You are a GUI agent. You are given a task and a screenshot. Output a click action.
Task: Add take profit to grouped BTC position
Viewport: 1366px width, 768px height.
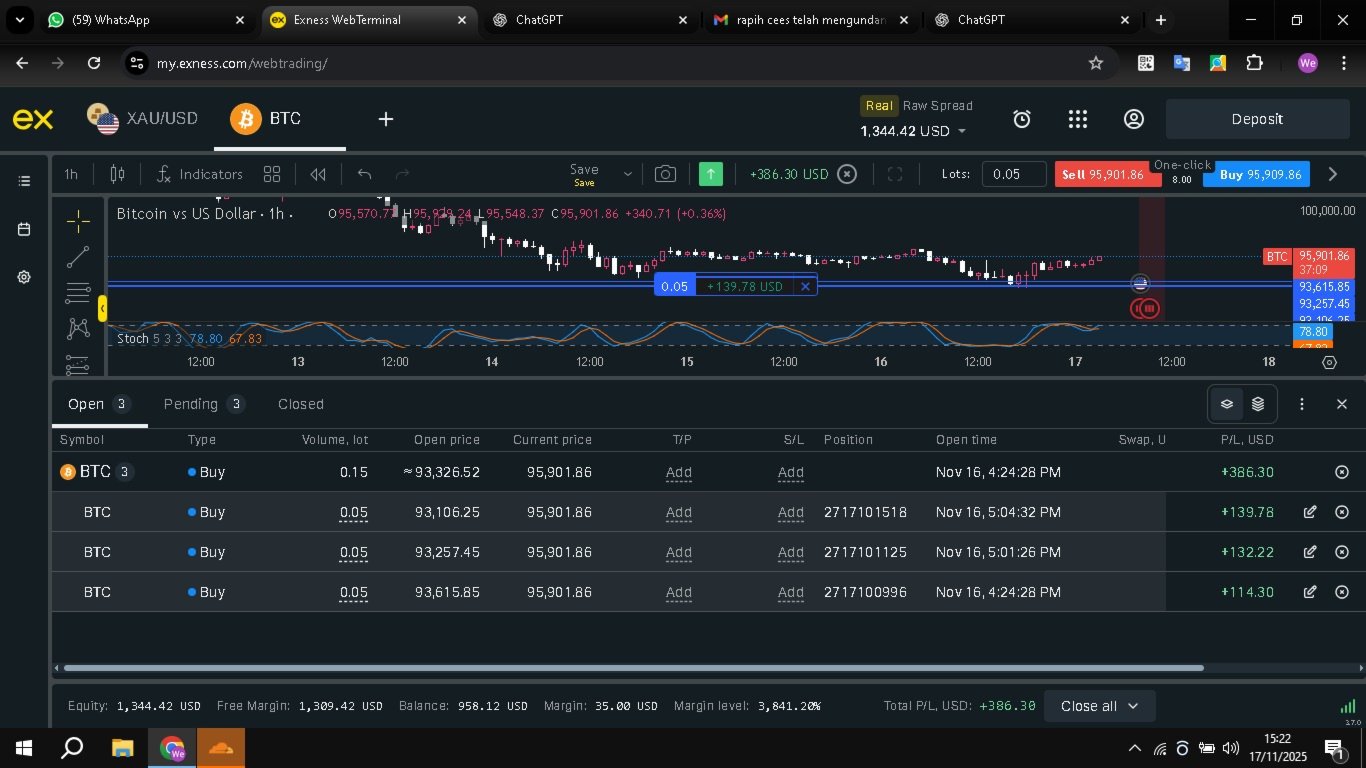pyautogui.click(x=678, y=472)
